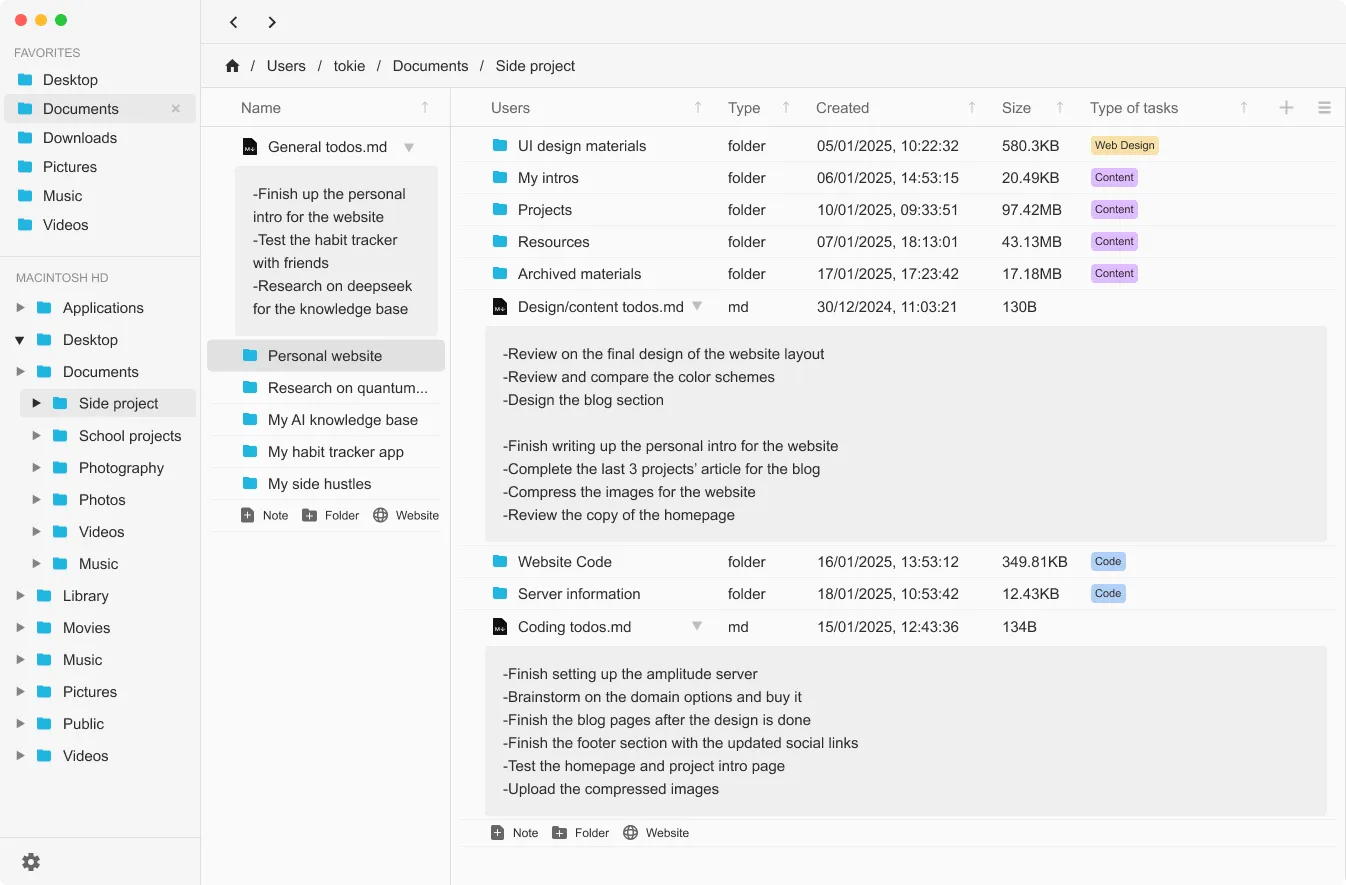This screenshot has width=1346, height=885.
Task: Add a Website in the right panel footer
Action: 656,833
